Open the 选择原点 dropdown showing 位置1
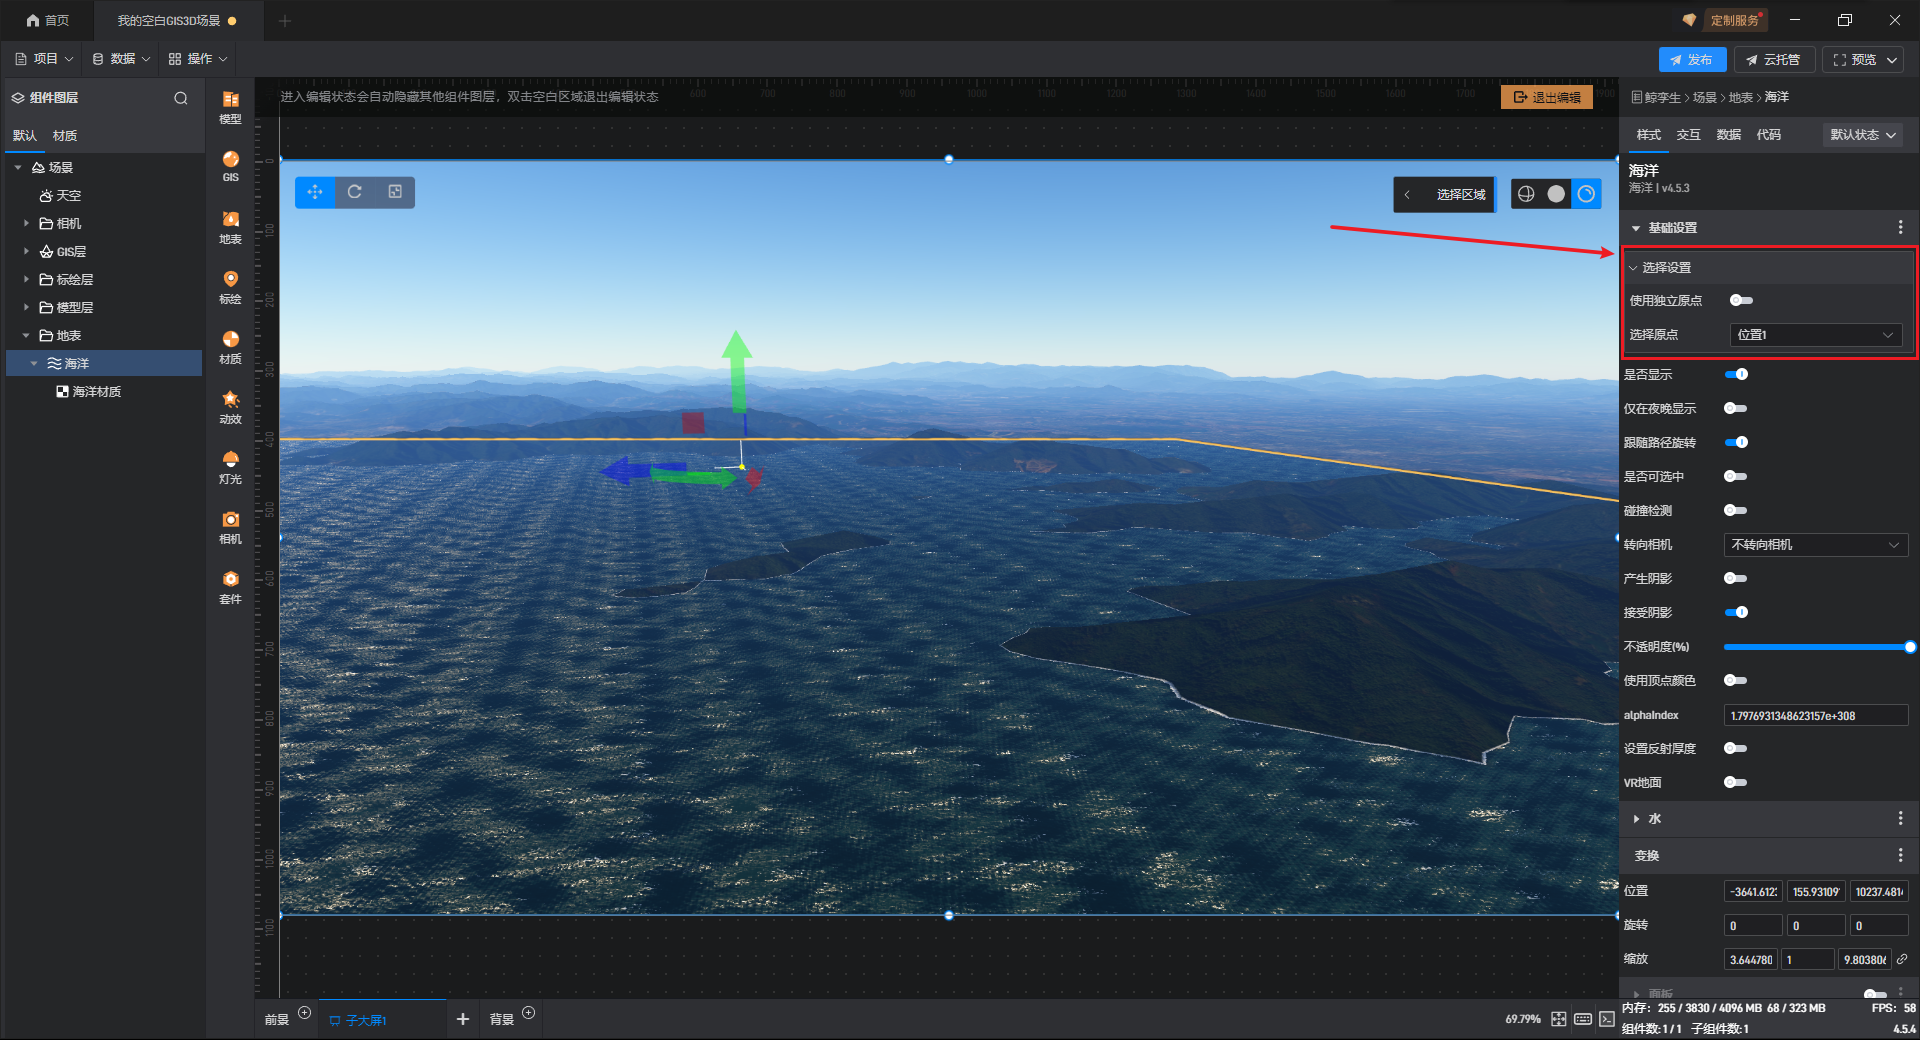Viewport: 1920px width, 1040px height. click(1816, 335)
